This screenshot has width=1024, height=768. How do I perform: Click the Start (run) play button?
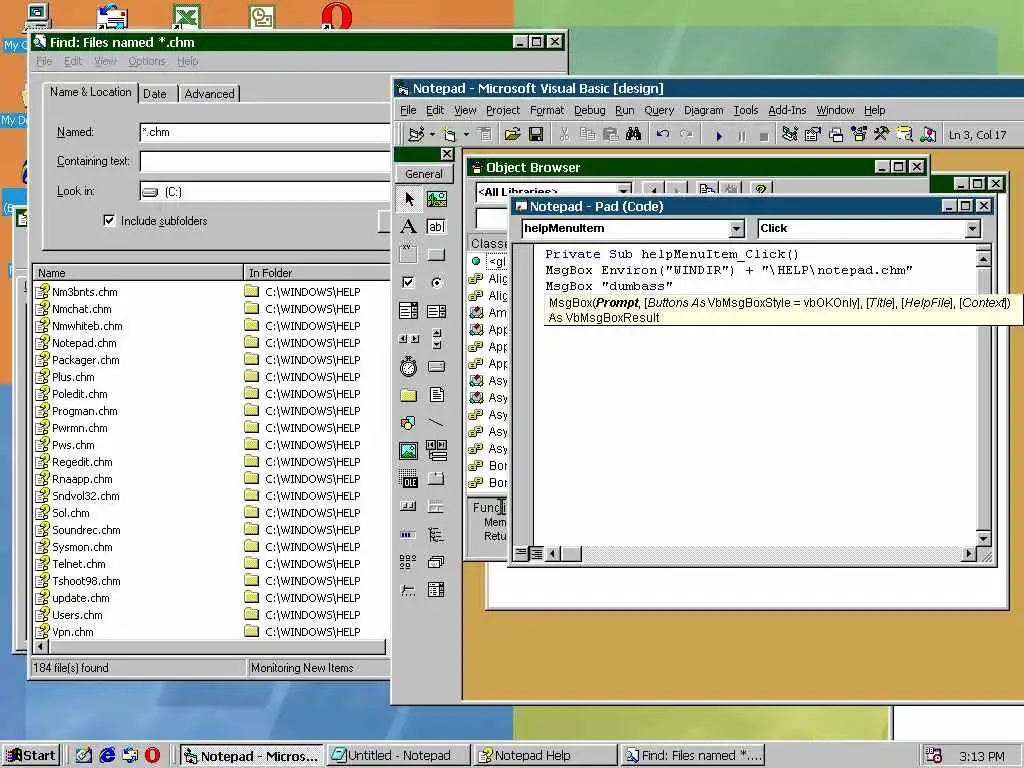click(718, 135)
